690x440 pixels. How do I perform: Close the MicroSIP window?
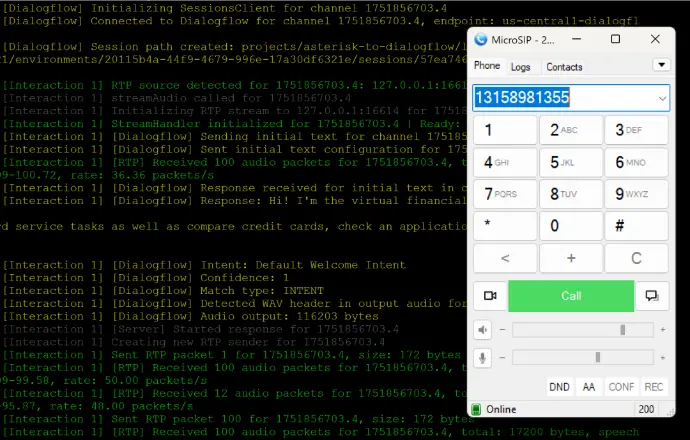pyautogui.click(x=655, y=39)
